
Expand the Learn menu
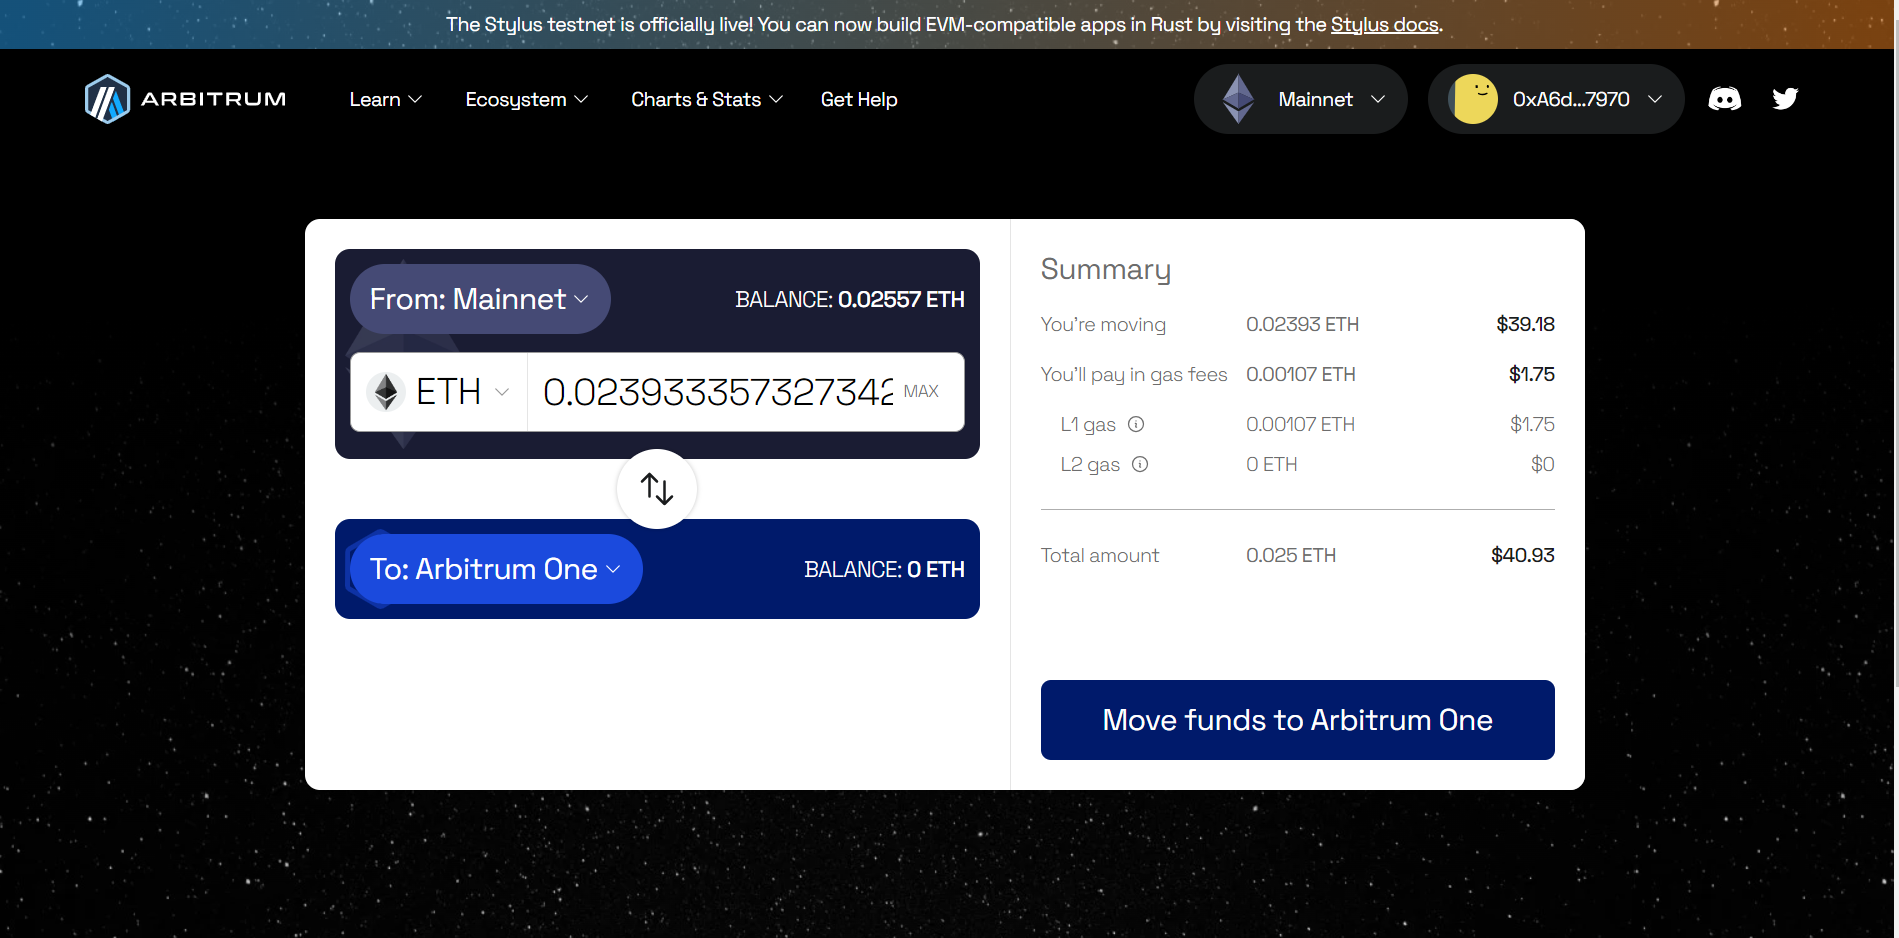pos(386,99)
